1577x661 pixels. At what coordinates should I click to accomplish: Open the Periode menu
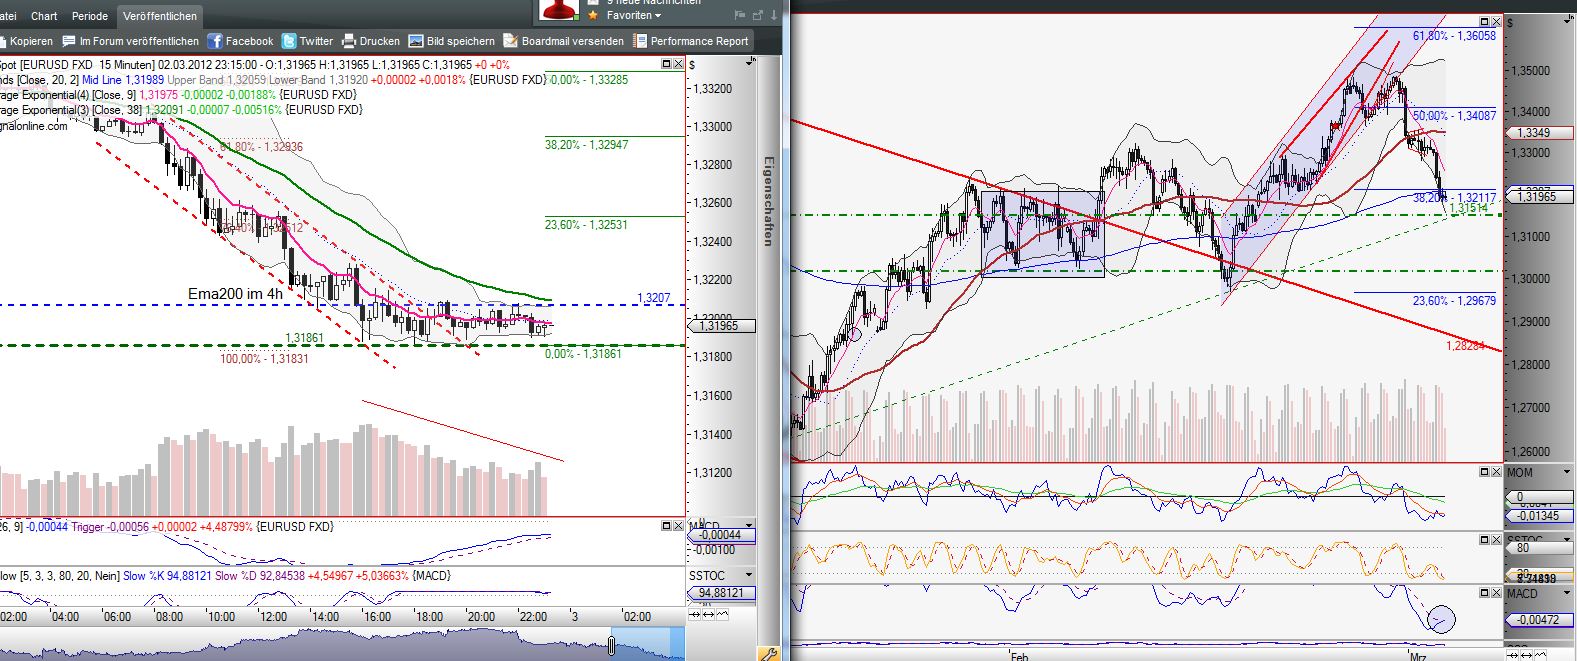click(x=90, y=16)
